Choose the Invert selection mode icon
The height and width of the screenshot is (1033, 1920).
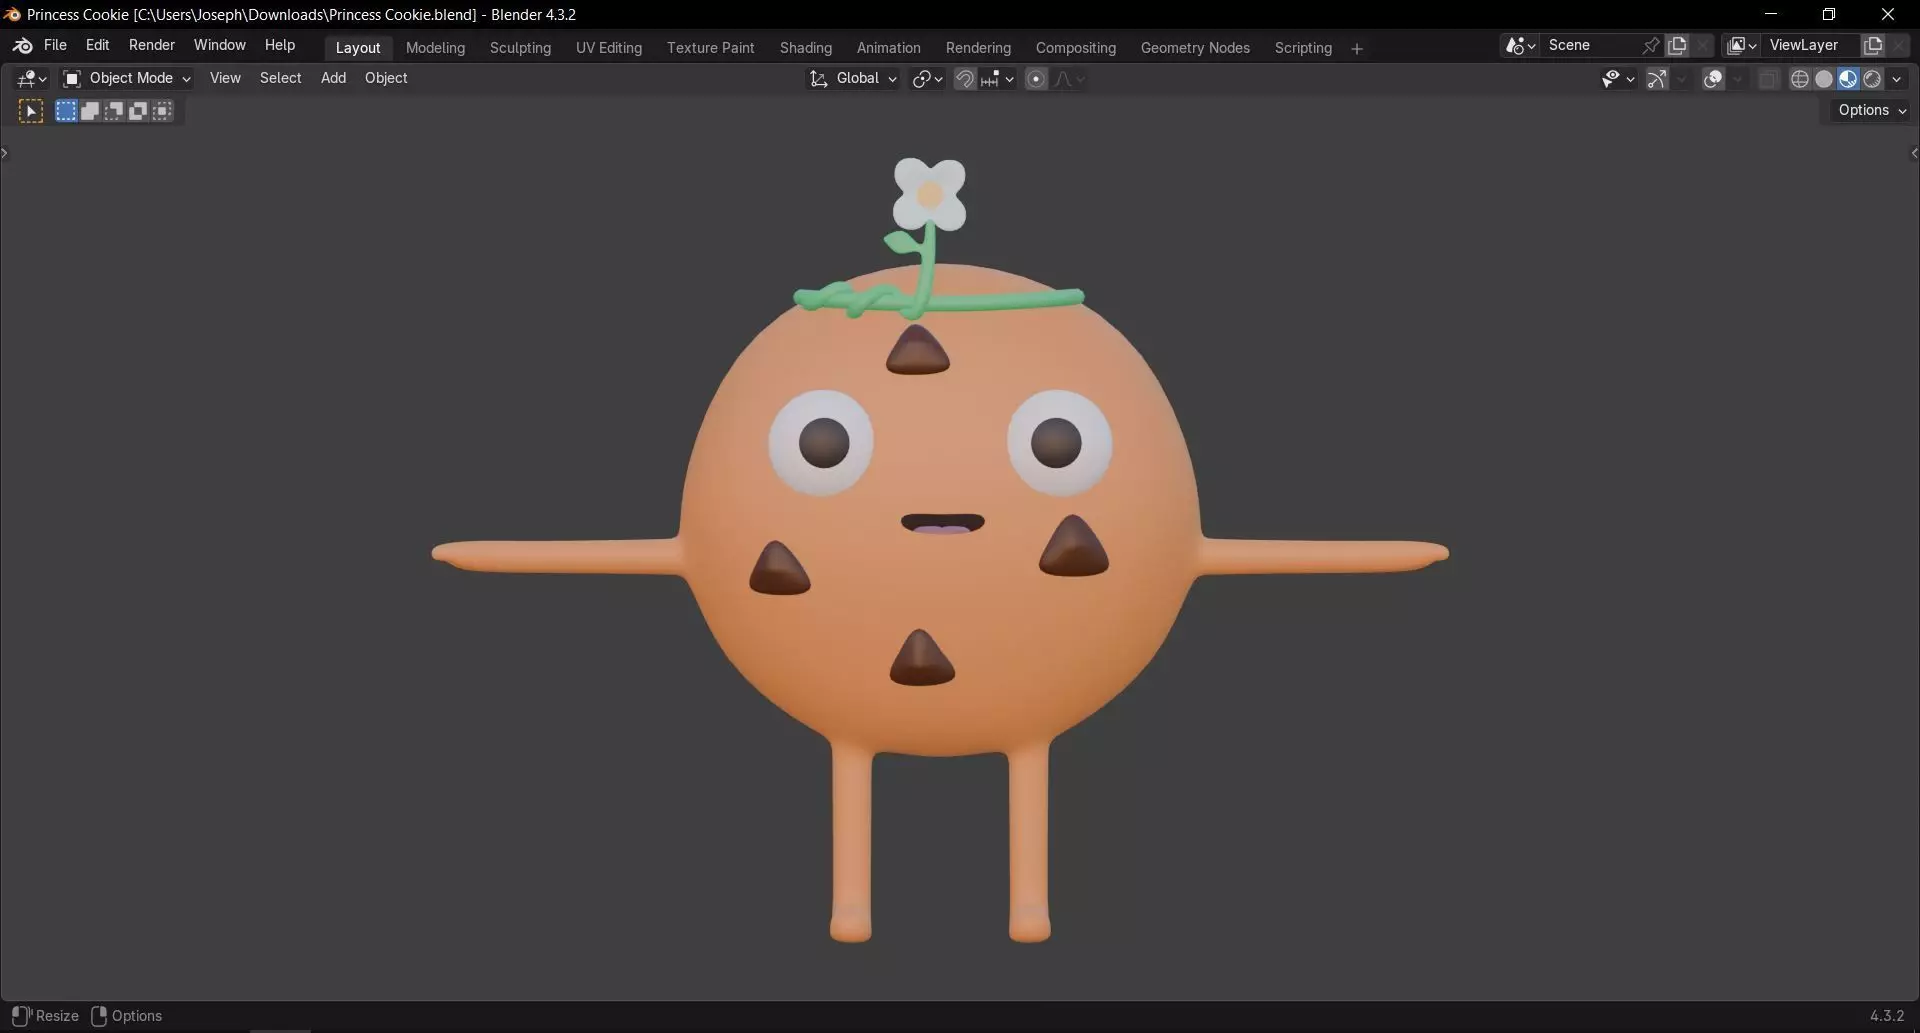(x=138, y=112)
